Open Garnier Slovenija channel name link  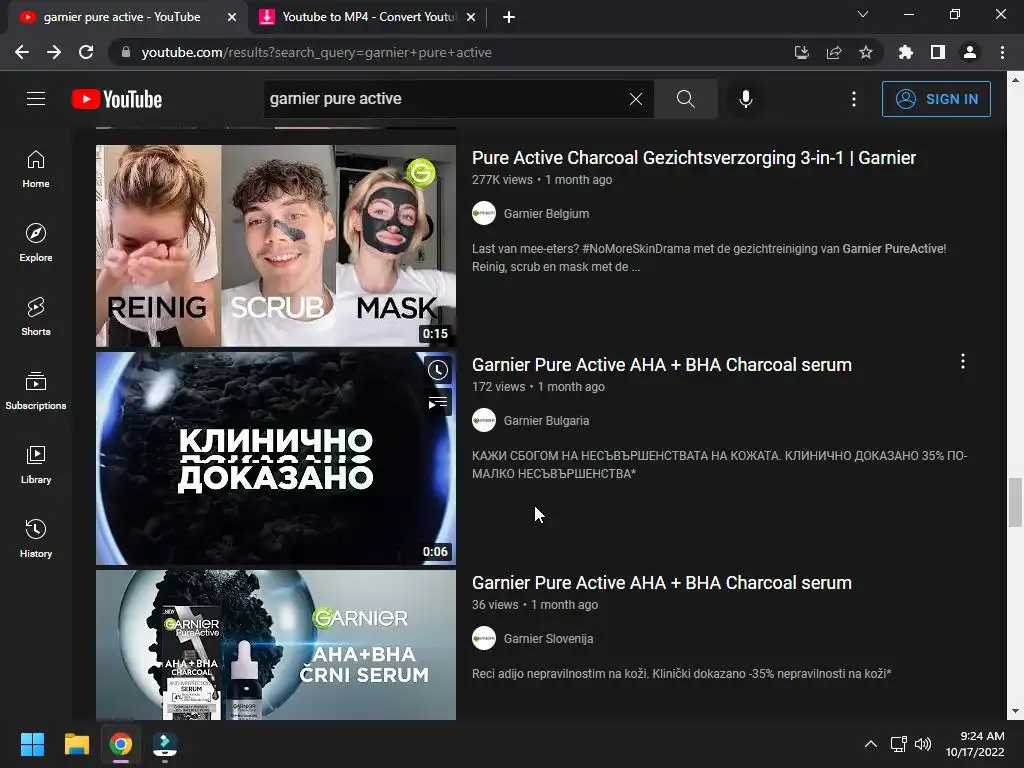[x=548, y=639]
